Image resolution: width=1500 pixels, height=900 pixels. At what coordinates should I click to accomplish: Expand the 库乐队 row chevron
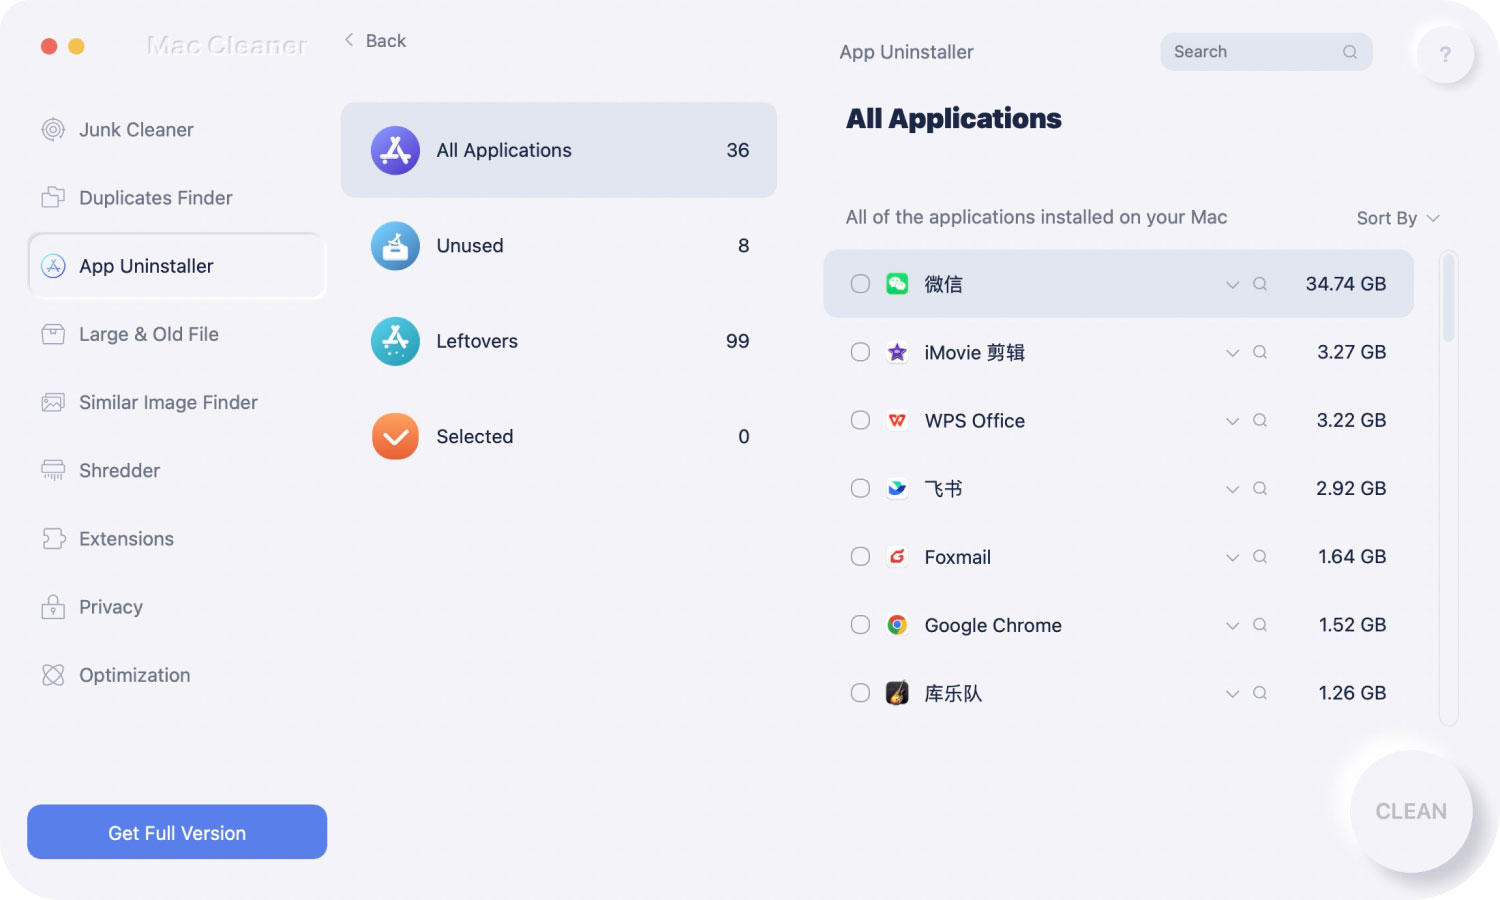coord(1232,694)
